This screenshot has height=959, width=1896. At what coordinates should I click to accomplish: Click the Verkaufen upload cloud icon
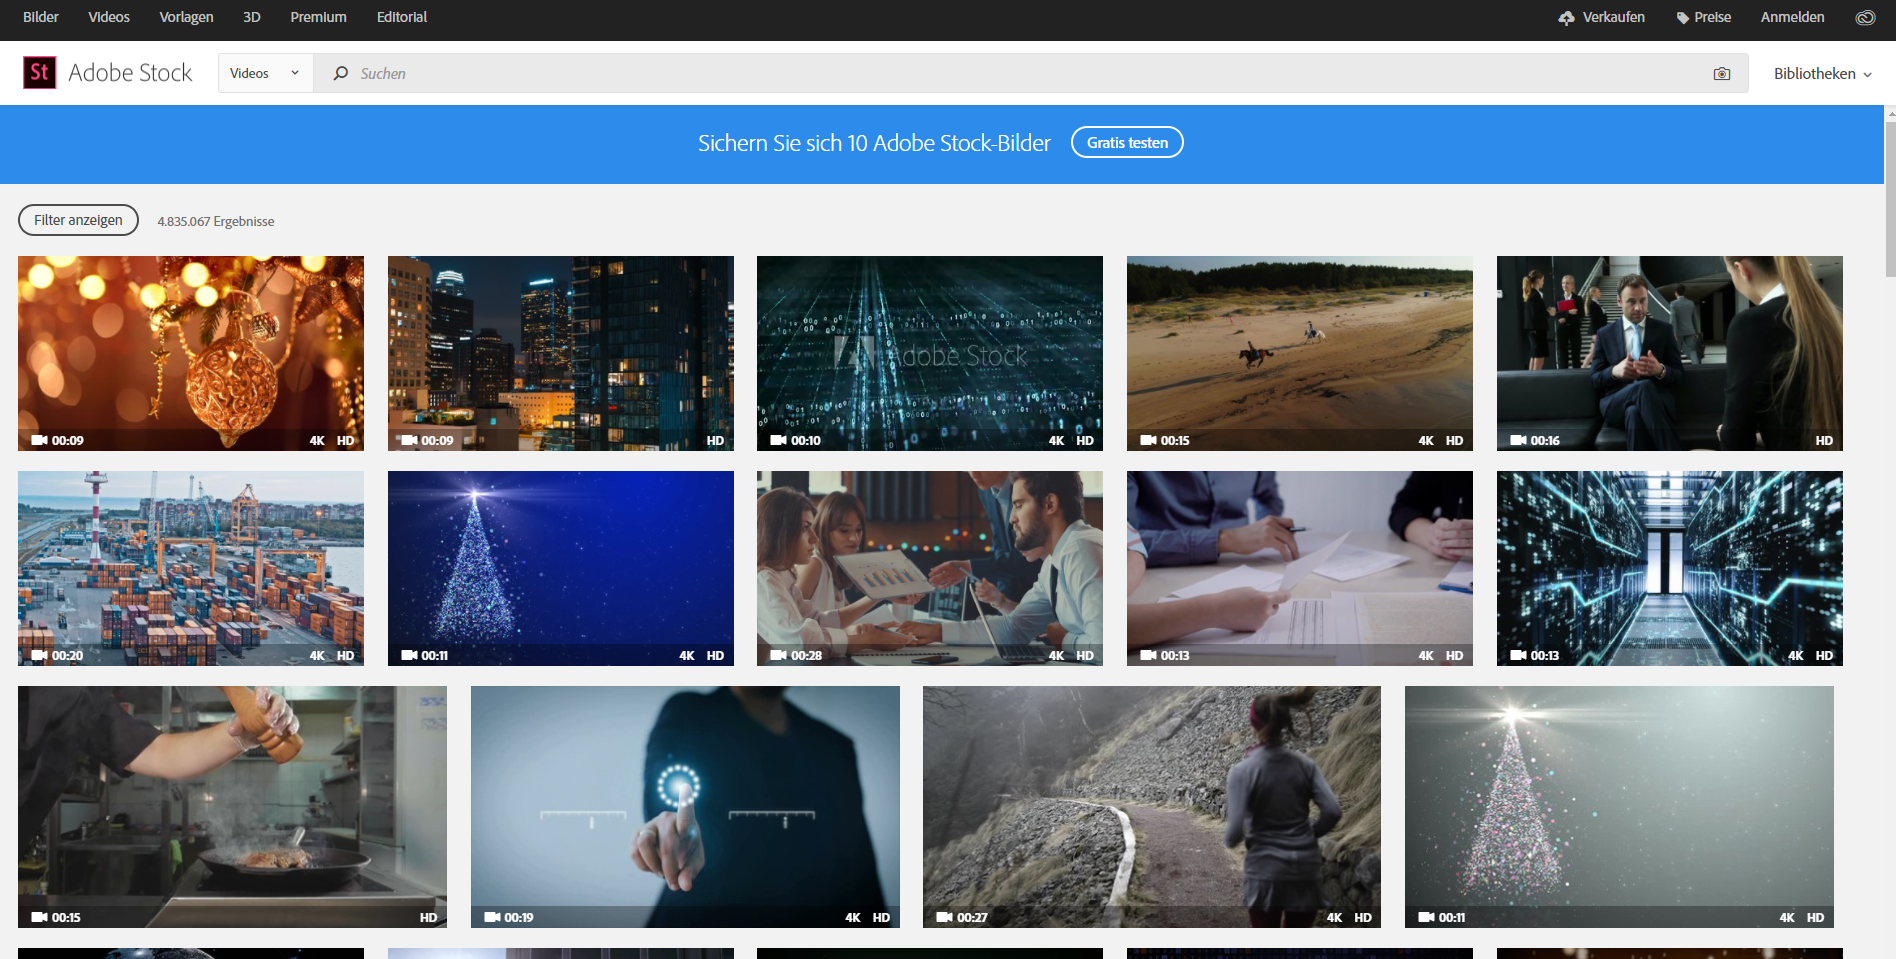1566,18
